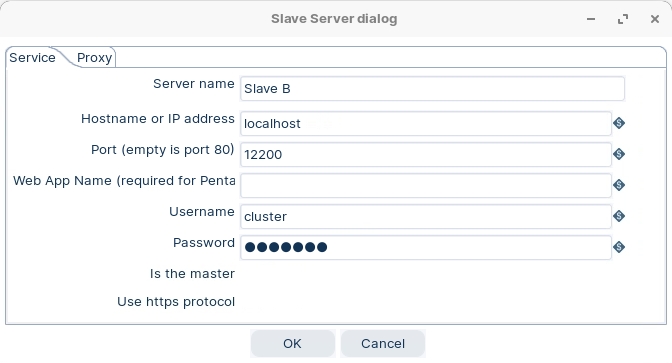Screen dimensions: 672x363
Task: Close the Slave Server dialog window
Action: click(x=654, y=19)
